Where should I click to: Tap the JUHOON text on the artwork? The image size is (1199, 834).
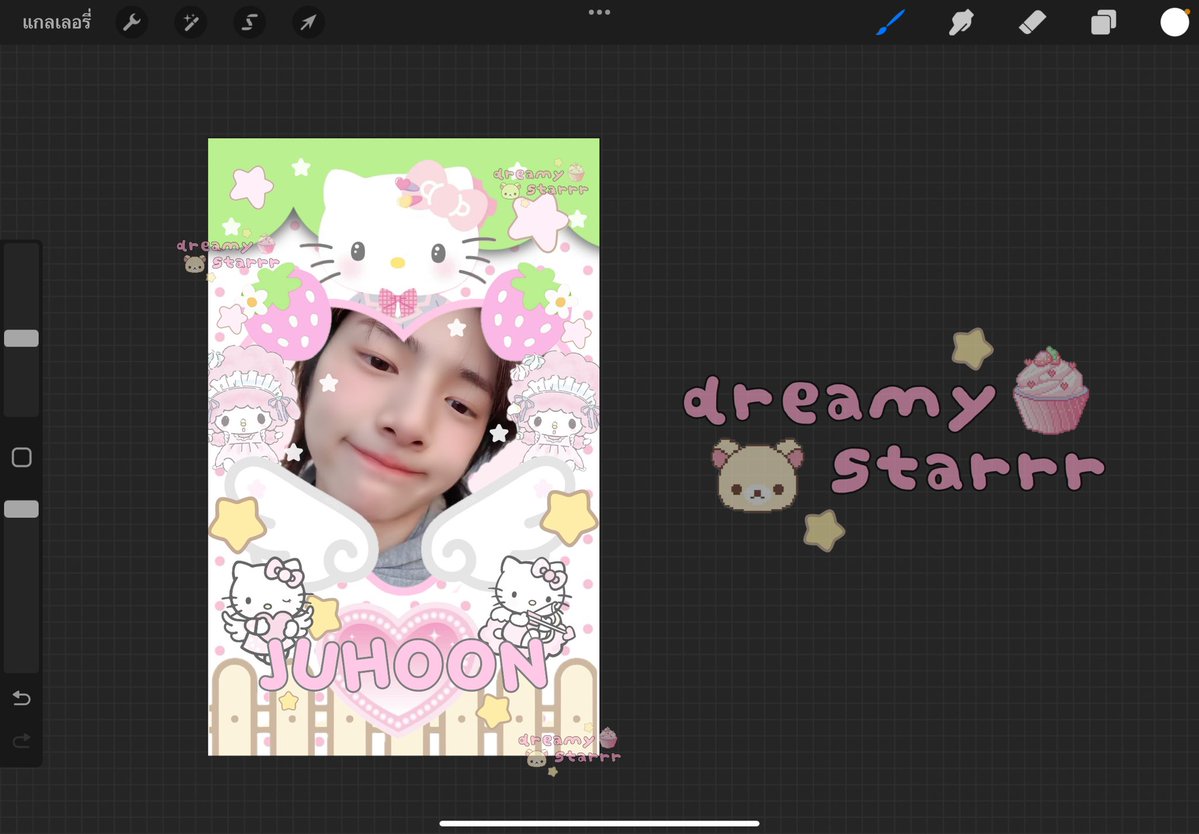404,664
